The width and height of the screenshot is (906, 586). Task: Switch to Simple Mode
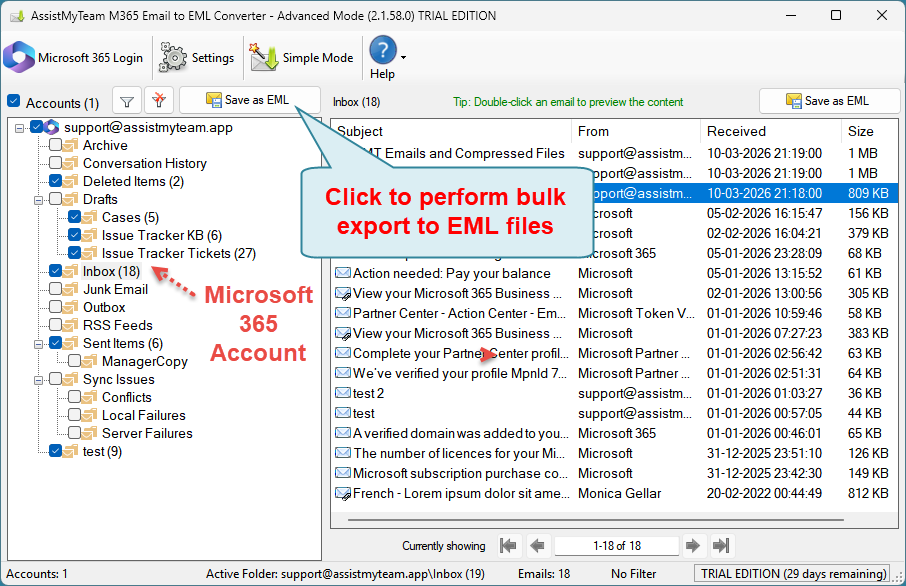coord(264,58)
